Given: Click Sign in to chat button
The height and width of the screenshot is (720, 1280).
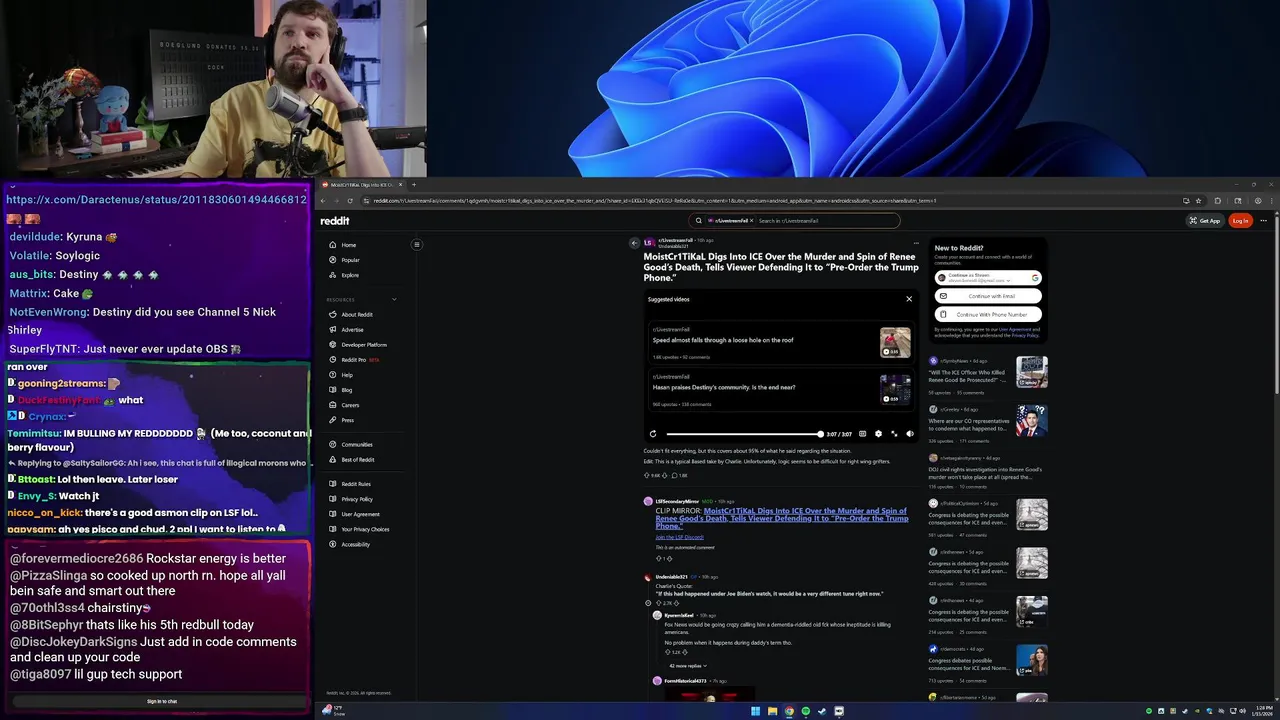Looking at the screenshot, I should click(162, 701).
